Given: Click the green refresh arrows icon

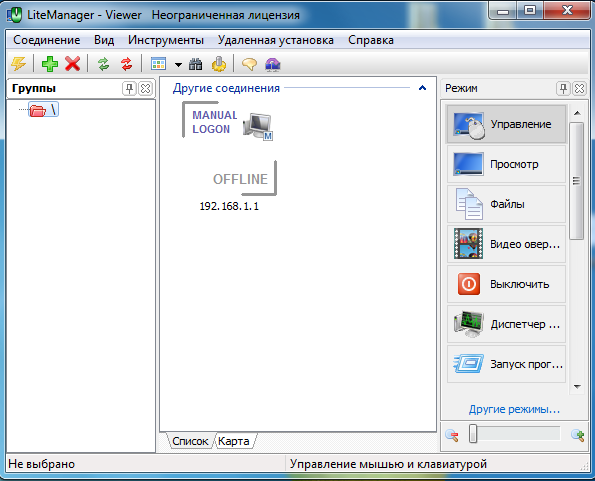Looking at the screenshot, I should [104, 64].
